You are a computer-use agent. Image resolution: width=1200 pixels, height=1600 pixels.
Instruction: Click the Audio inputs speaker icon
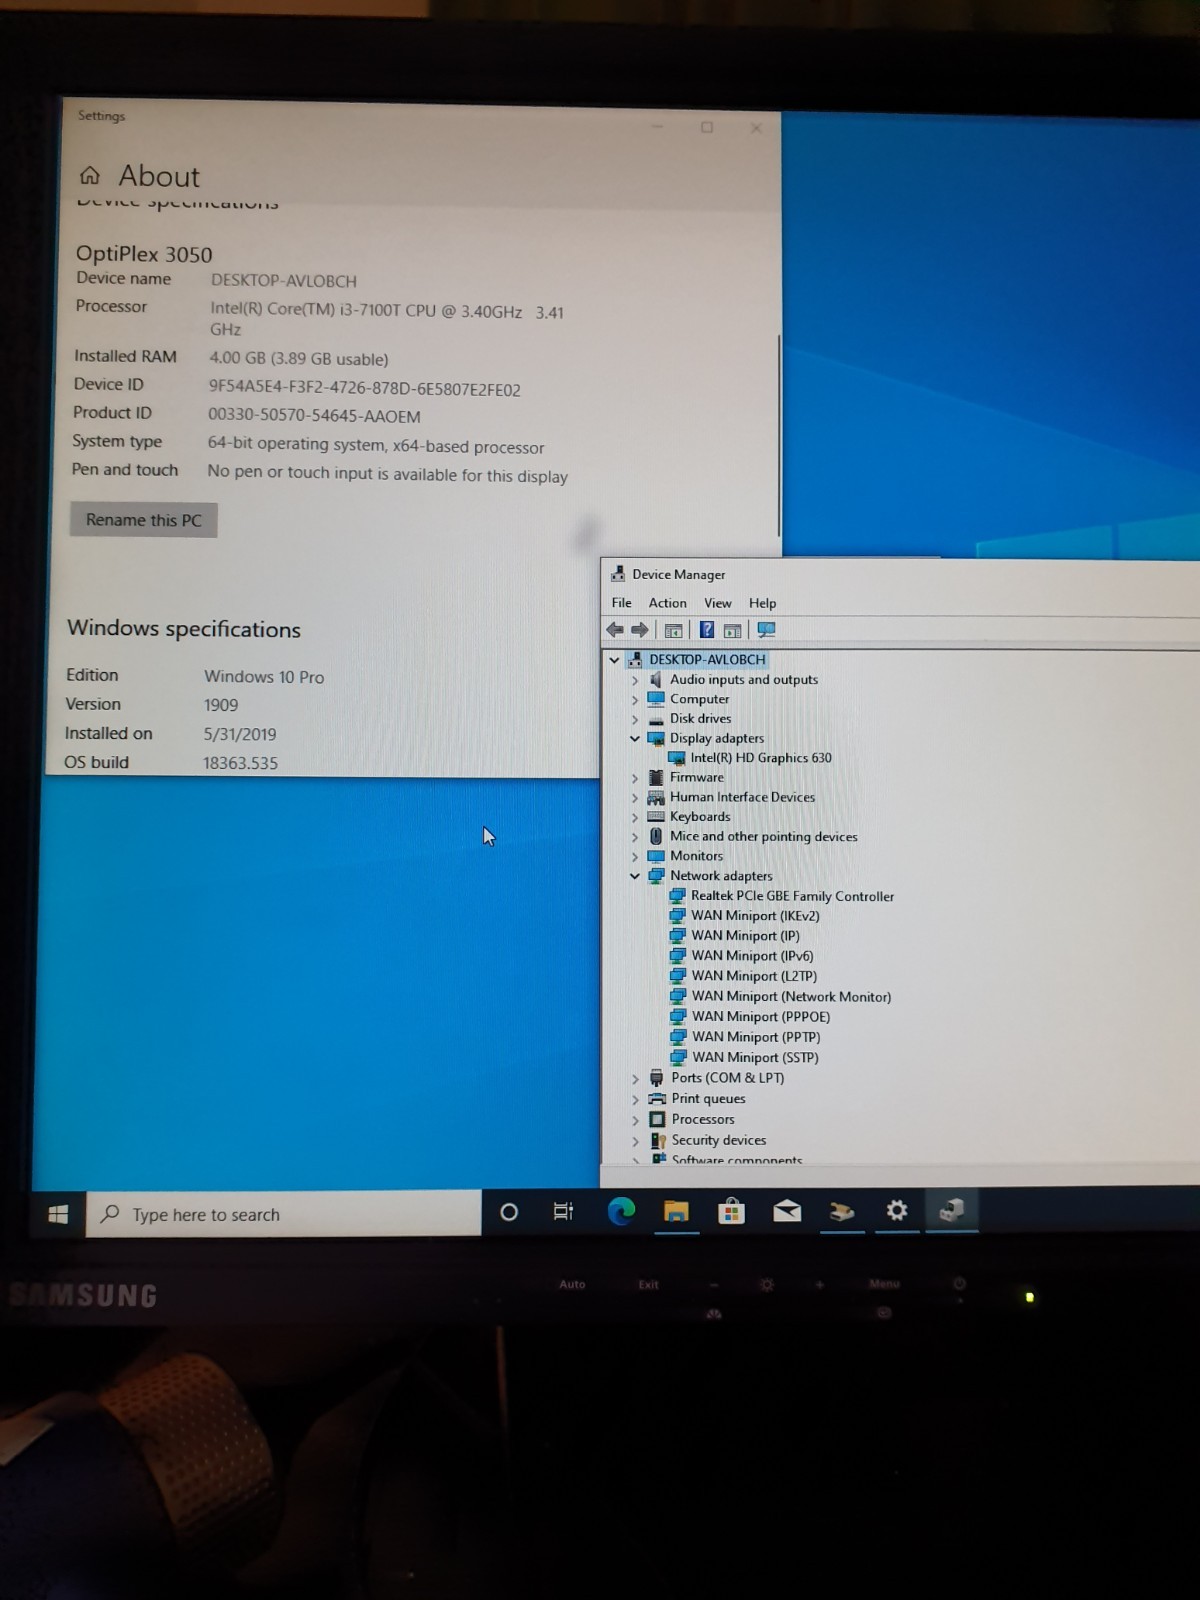[x=656, y=680]
